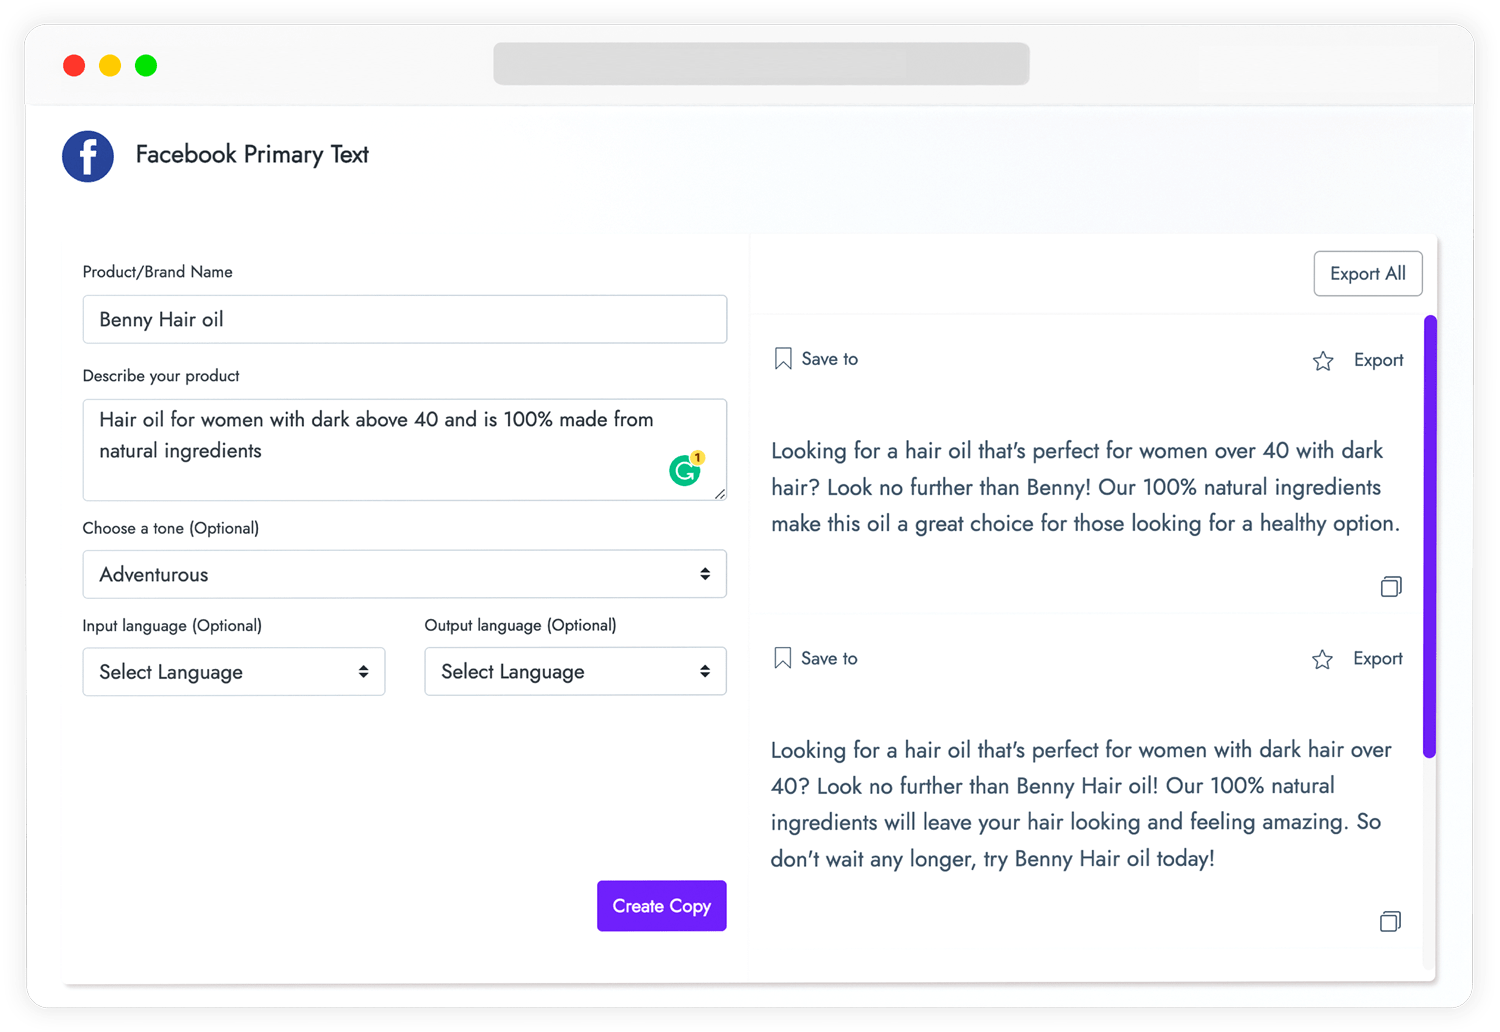
Task: Open the Output language dropdown
Action: [575, 672]
